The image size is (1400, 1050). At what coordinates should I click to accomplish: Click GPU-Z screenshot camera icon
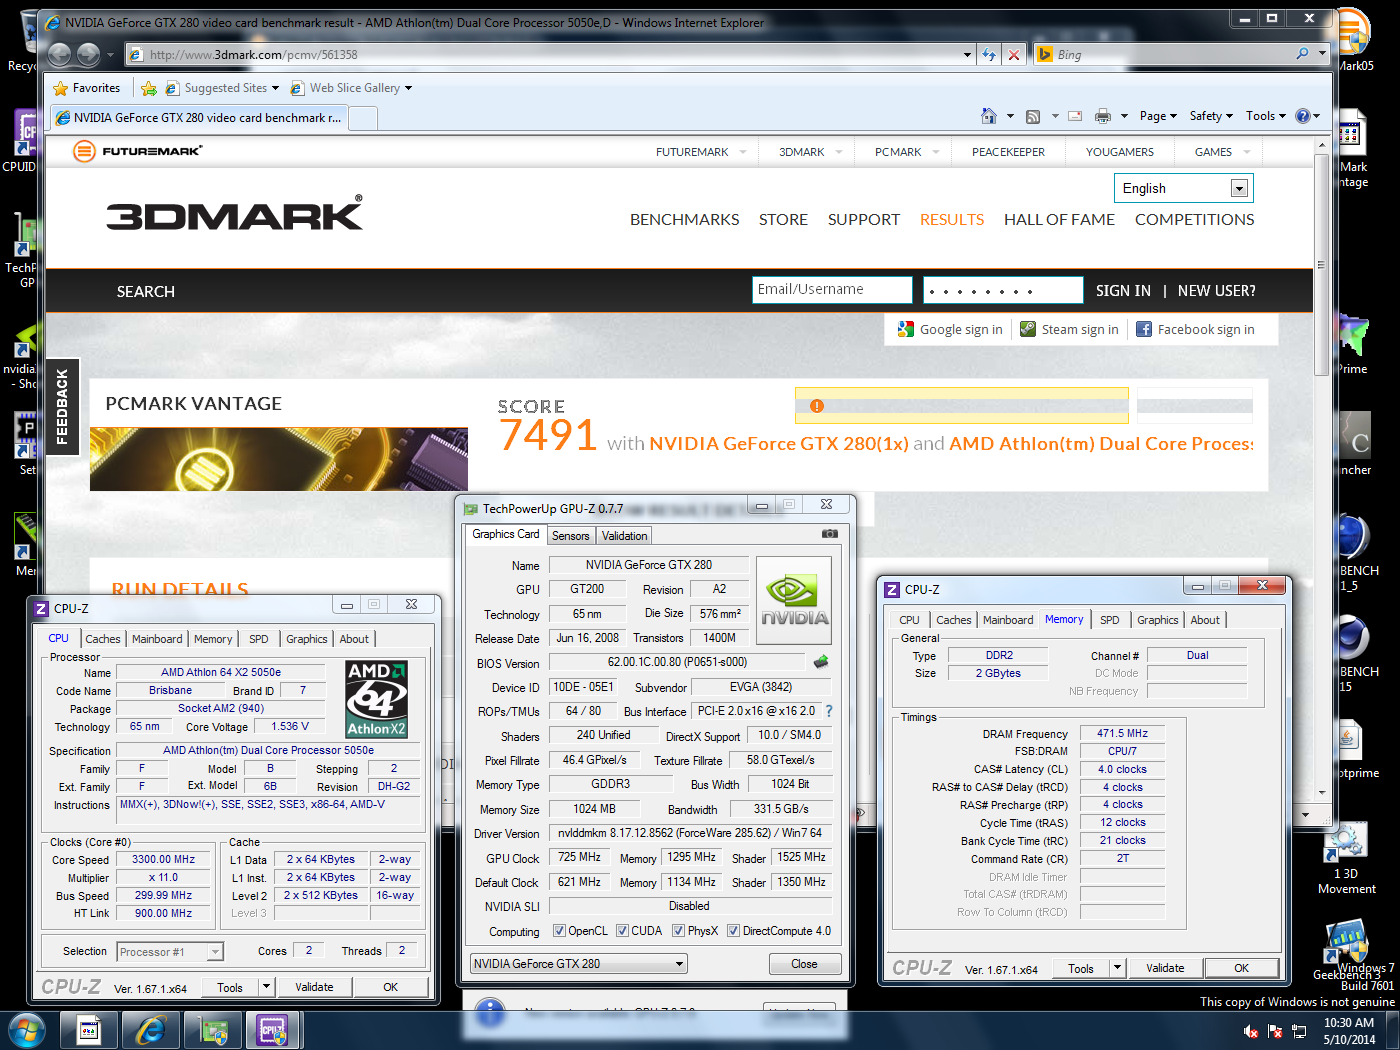830,534
